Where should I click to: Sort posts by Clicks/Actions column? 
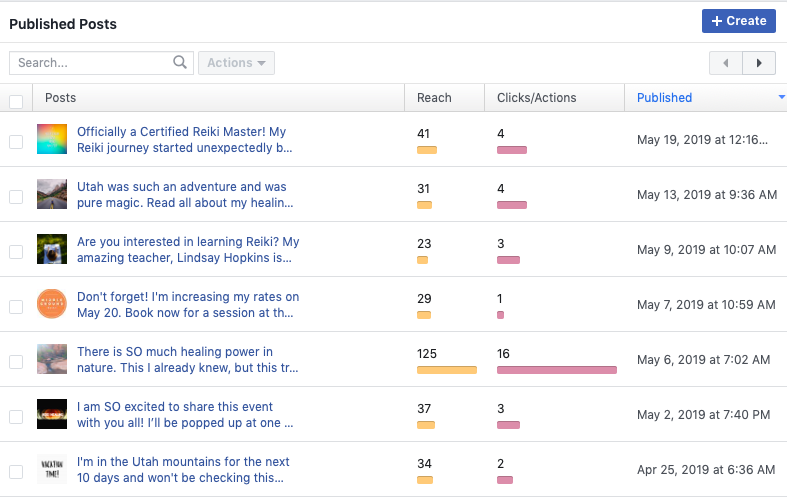tap(536, 98)
